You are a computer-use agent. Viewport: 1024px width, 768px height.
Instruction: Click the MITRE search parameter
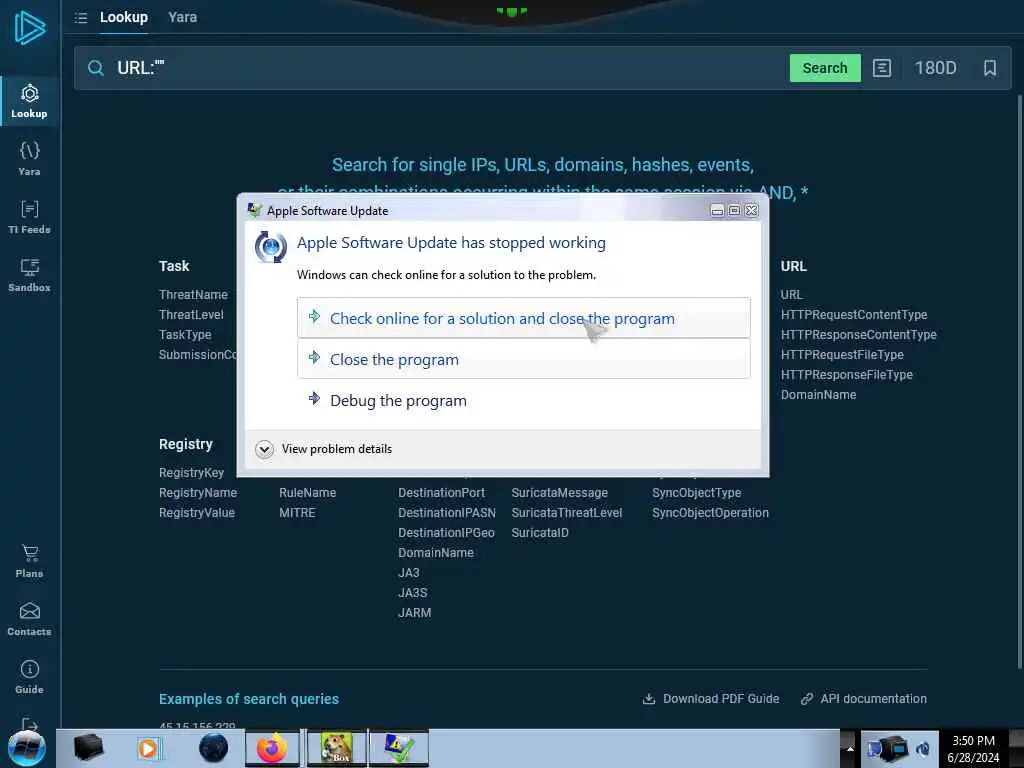point(297,513)
